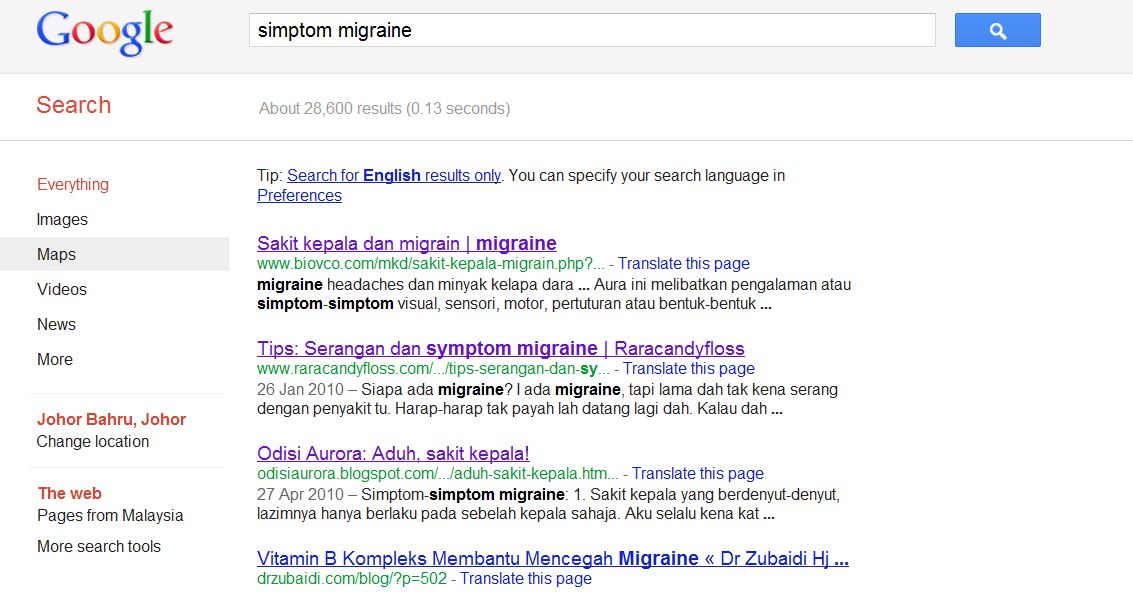Focus the search box containing 'simptom migraine'
The height and width of the screenshot is (592, 1133).
[592, 30]
